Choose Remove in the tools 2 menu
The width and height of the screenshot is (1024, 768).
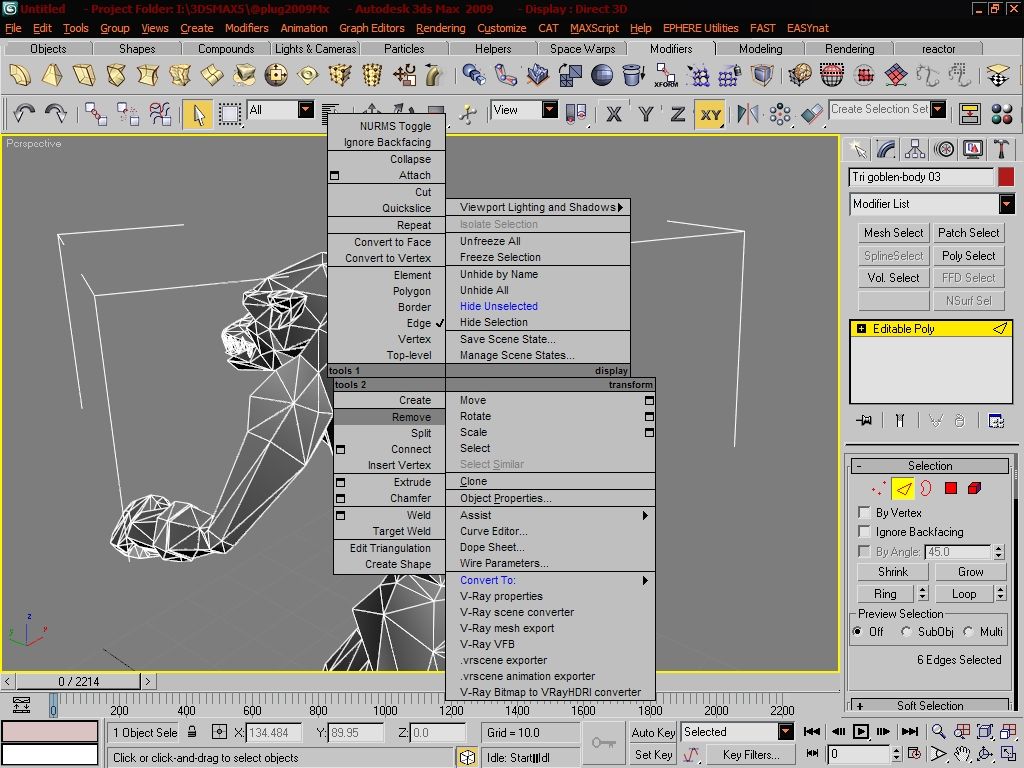point(389,417)
